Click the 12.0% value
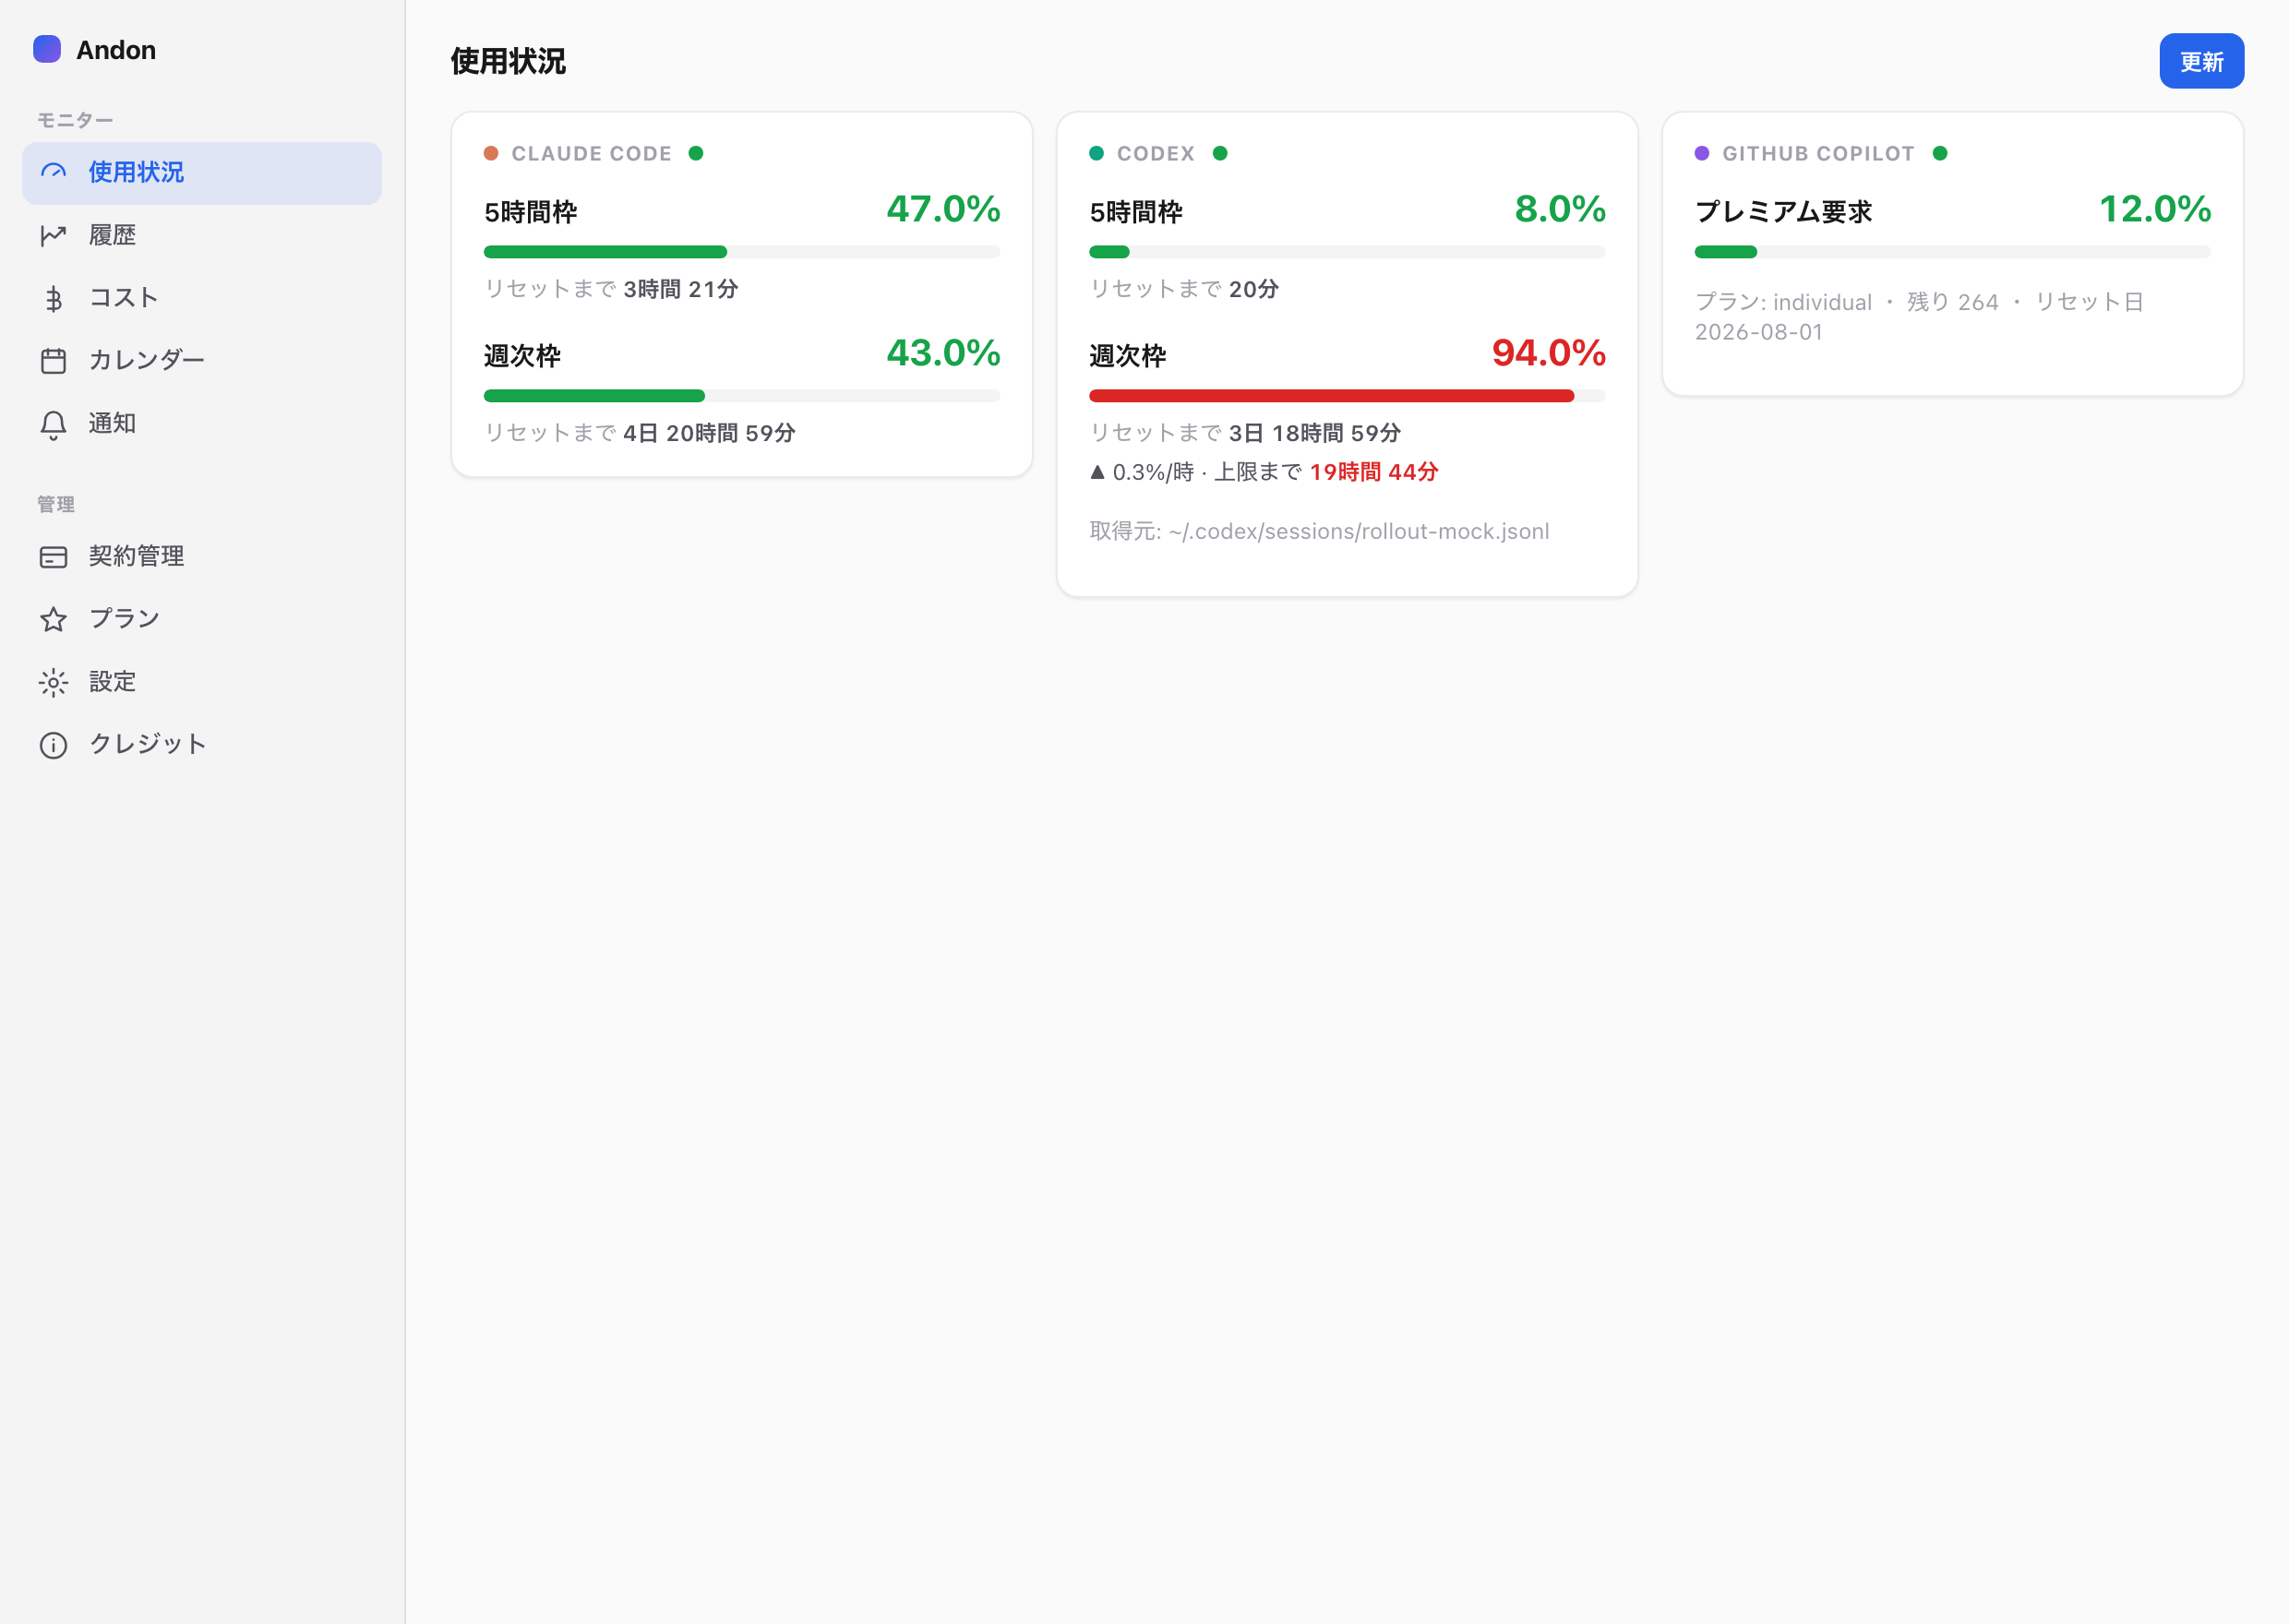Viewport: 2289px width, 1624px height. [2154, 209]
